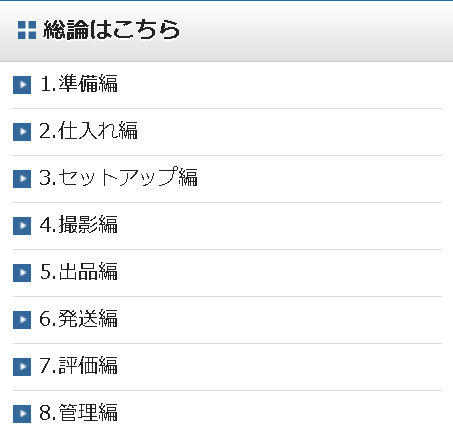The width and height of the screenshot is (453, 433).
Task: Open the 4.撮影編 link
Action: click(x=79, y=225)
